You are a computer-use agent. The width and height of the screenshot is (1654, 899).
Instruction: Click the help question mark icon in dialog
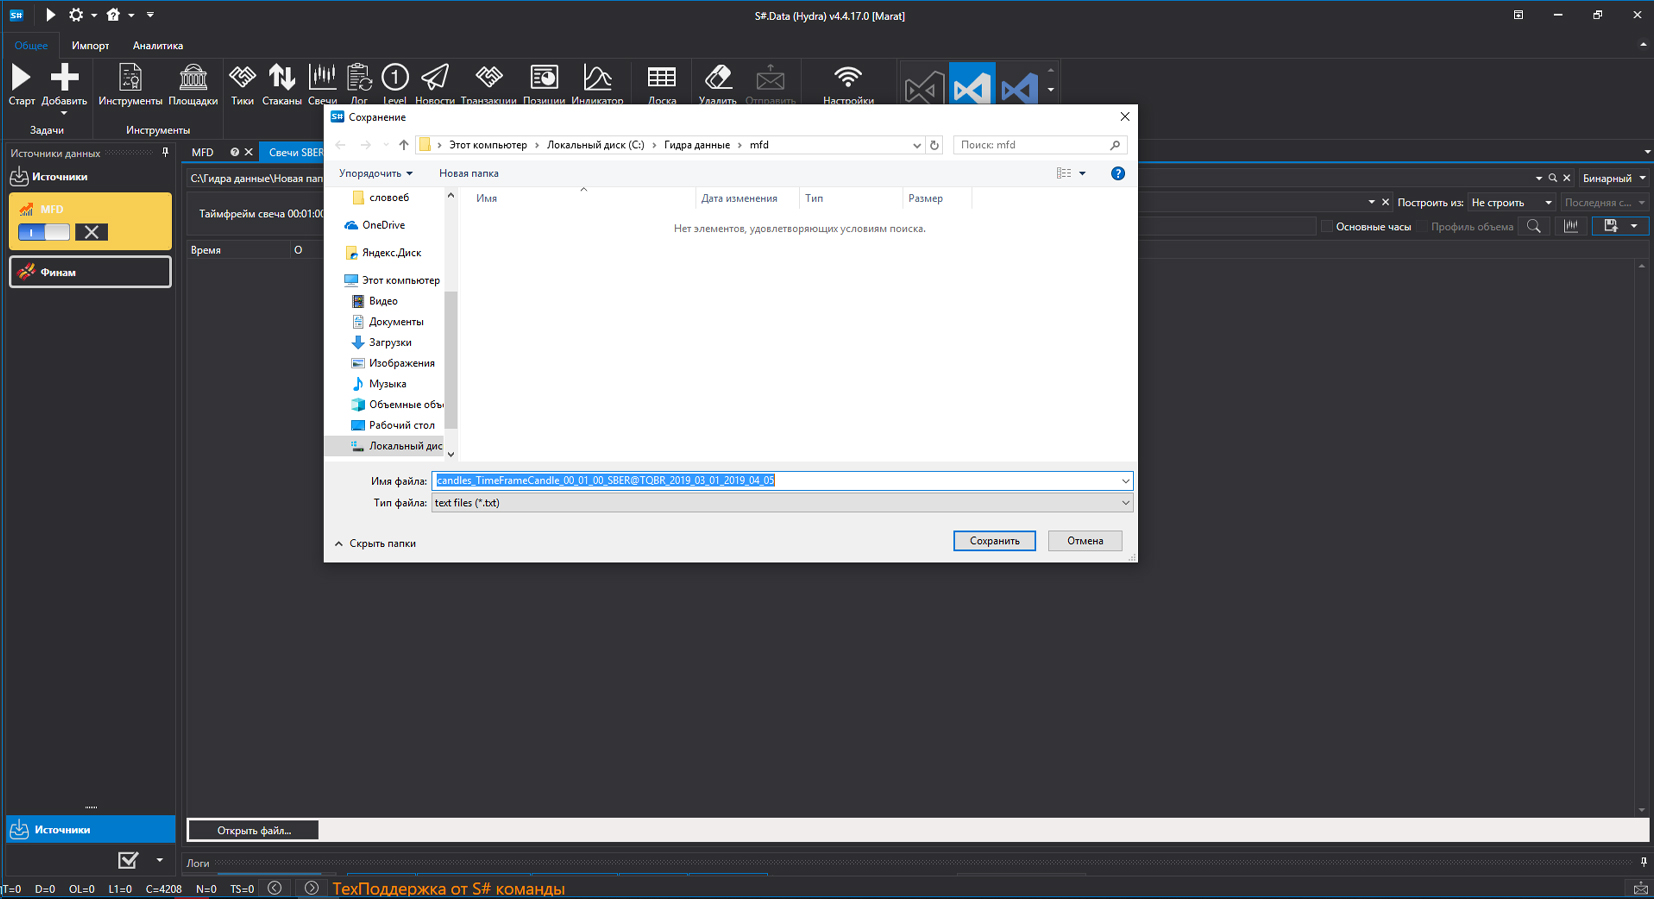tap(1118, 173)
